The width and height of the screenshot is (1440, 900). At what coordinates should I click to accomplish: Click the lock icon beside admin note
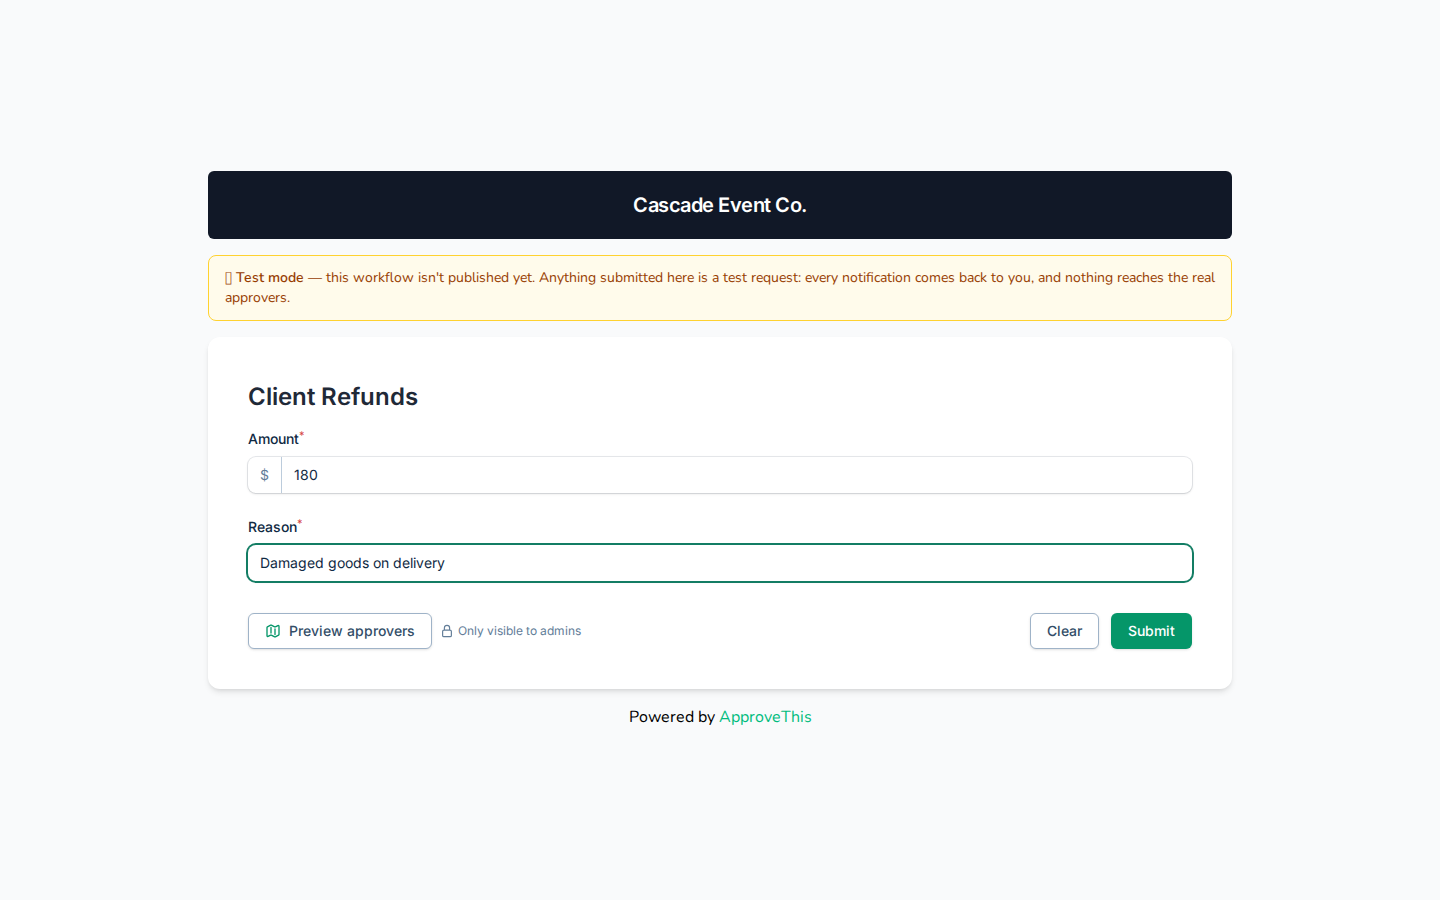click(x=447, y=631)
